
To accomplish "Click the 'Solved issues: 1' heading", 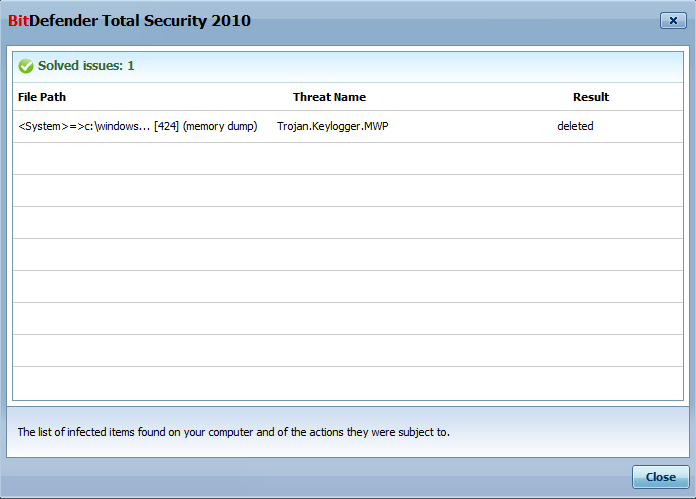I will click(86, 66).
